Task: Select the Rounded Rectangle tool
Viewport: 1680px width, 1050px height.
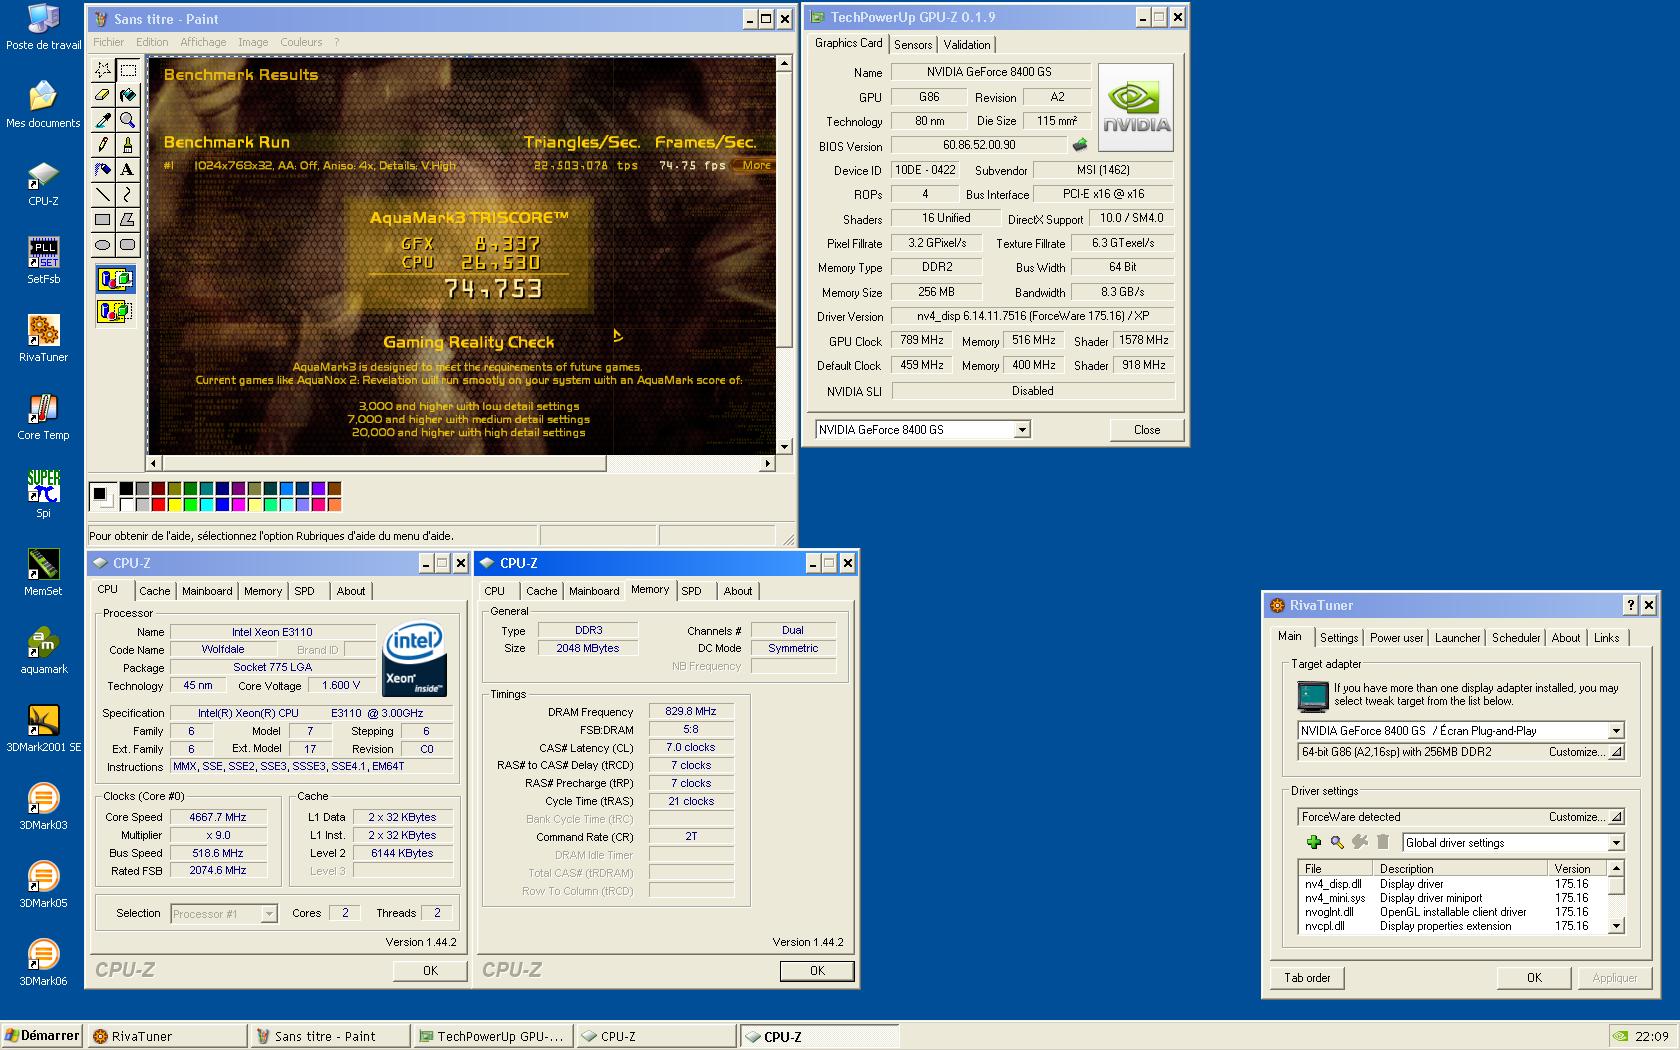Action: tap(128, 244)
